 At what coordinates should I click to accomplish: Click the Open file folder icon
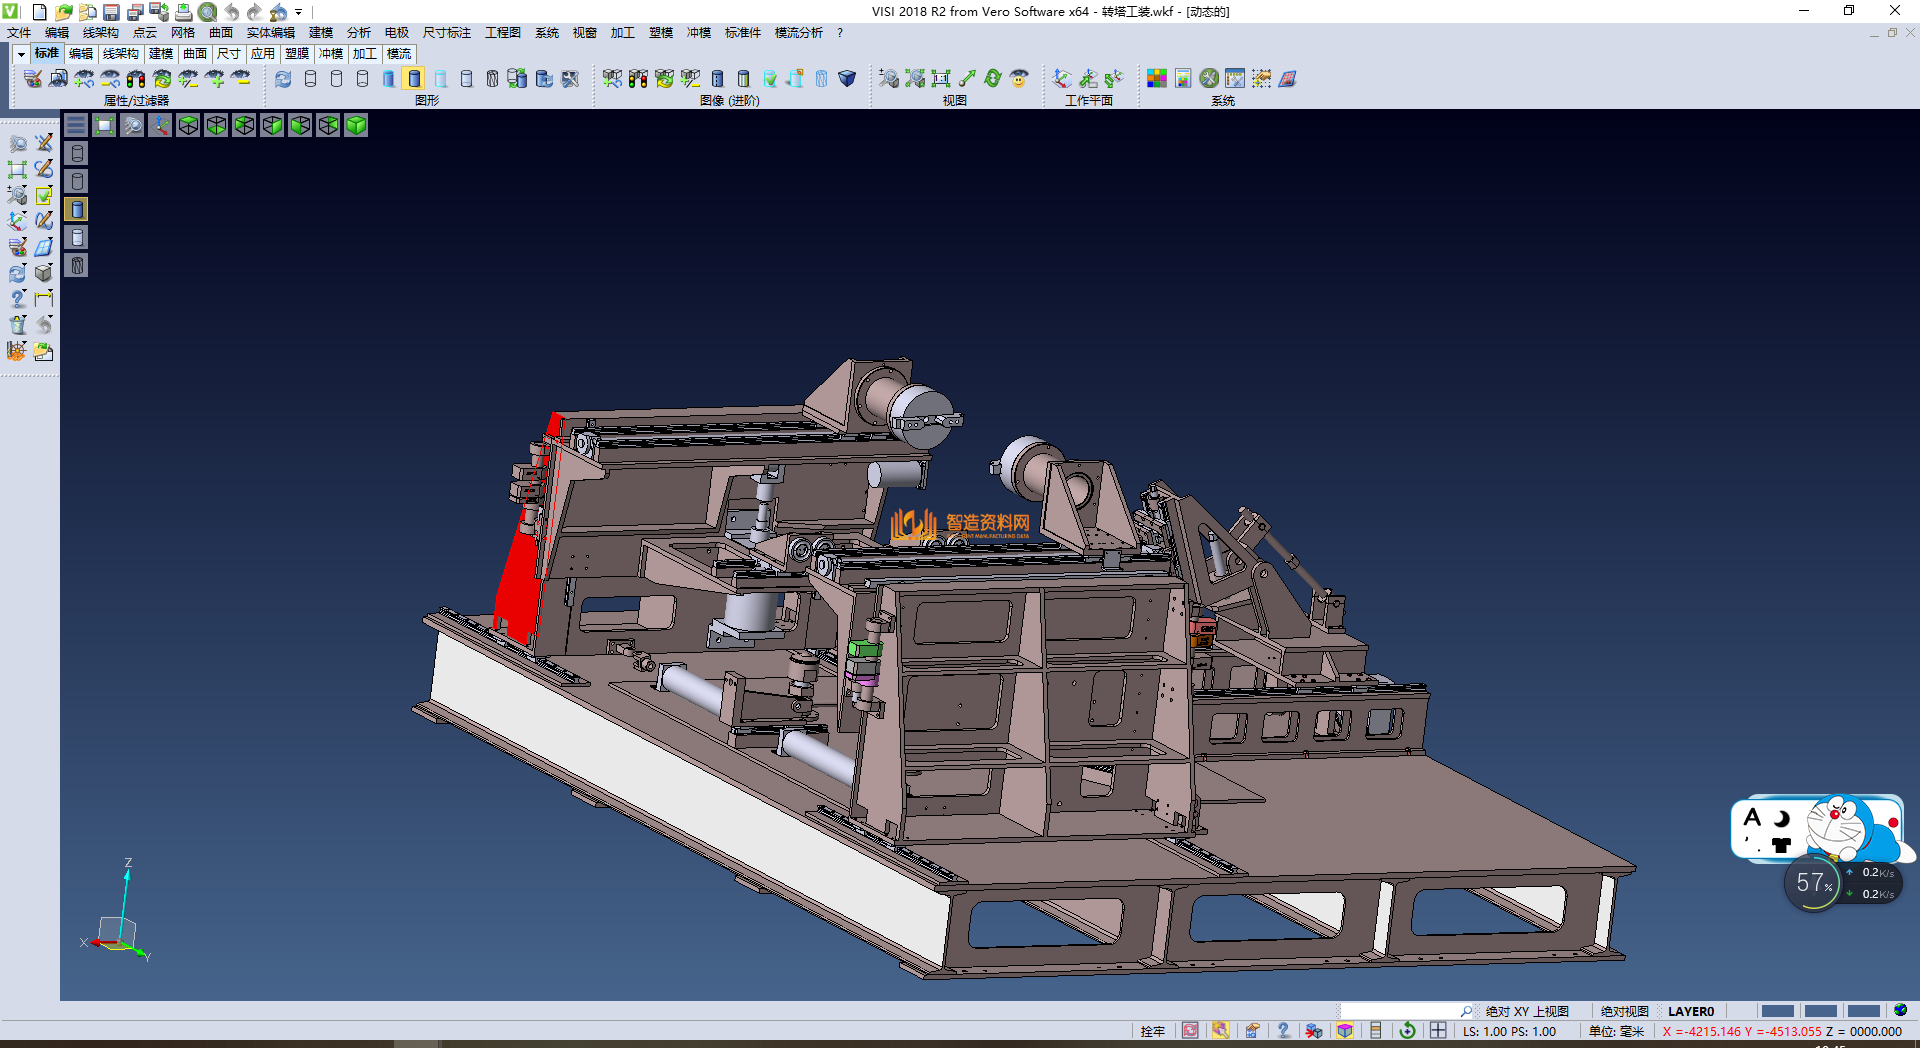[63, 12]
